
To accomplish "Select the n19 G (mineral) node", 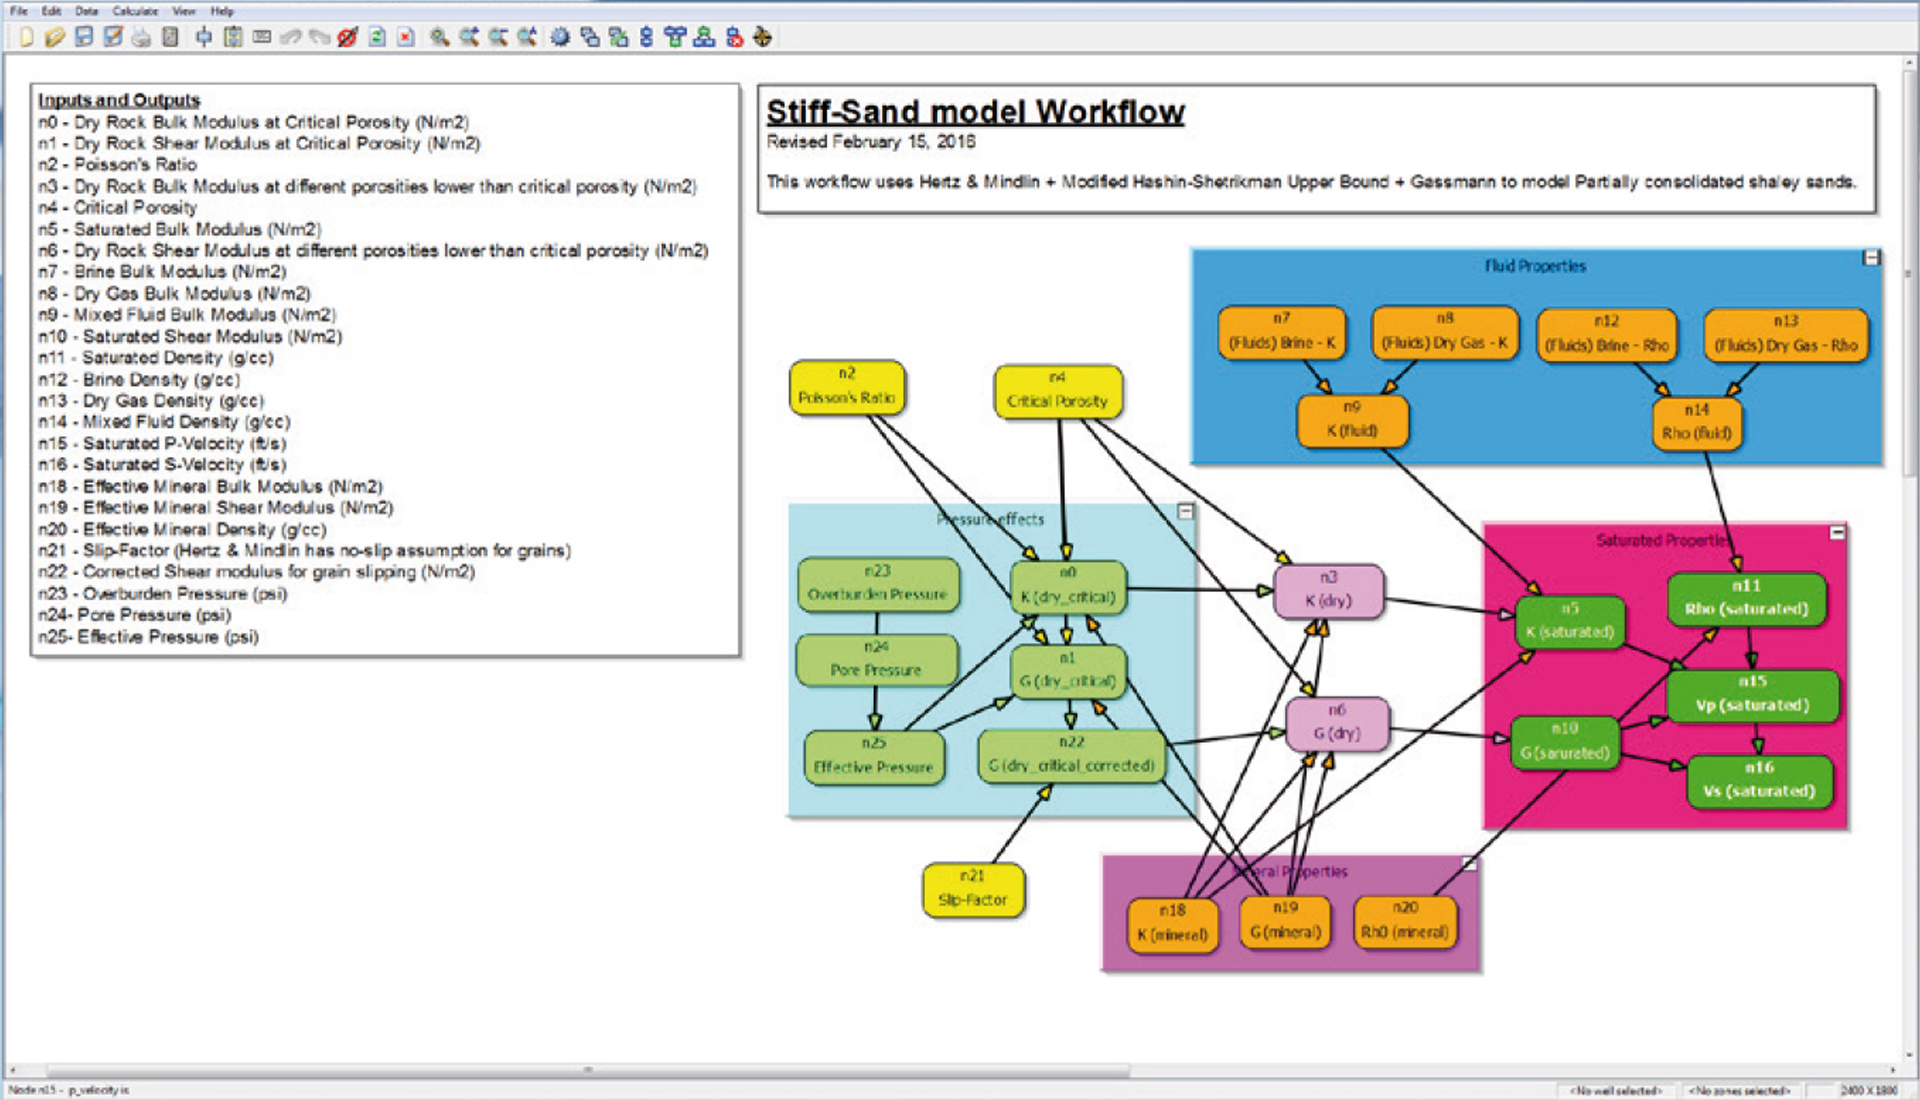I will 1286,921.
